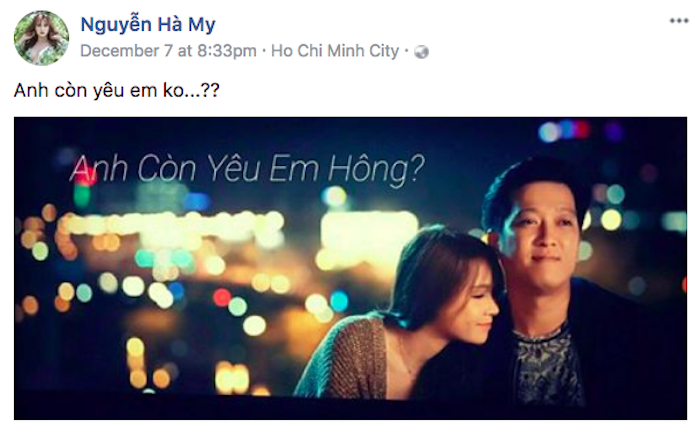Click the man's patterned shirt

pyautogui.click(x=547, y=364)
